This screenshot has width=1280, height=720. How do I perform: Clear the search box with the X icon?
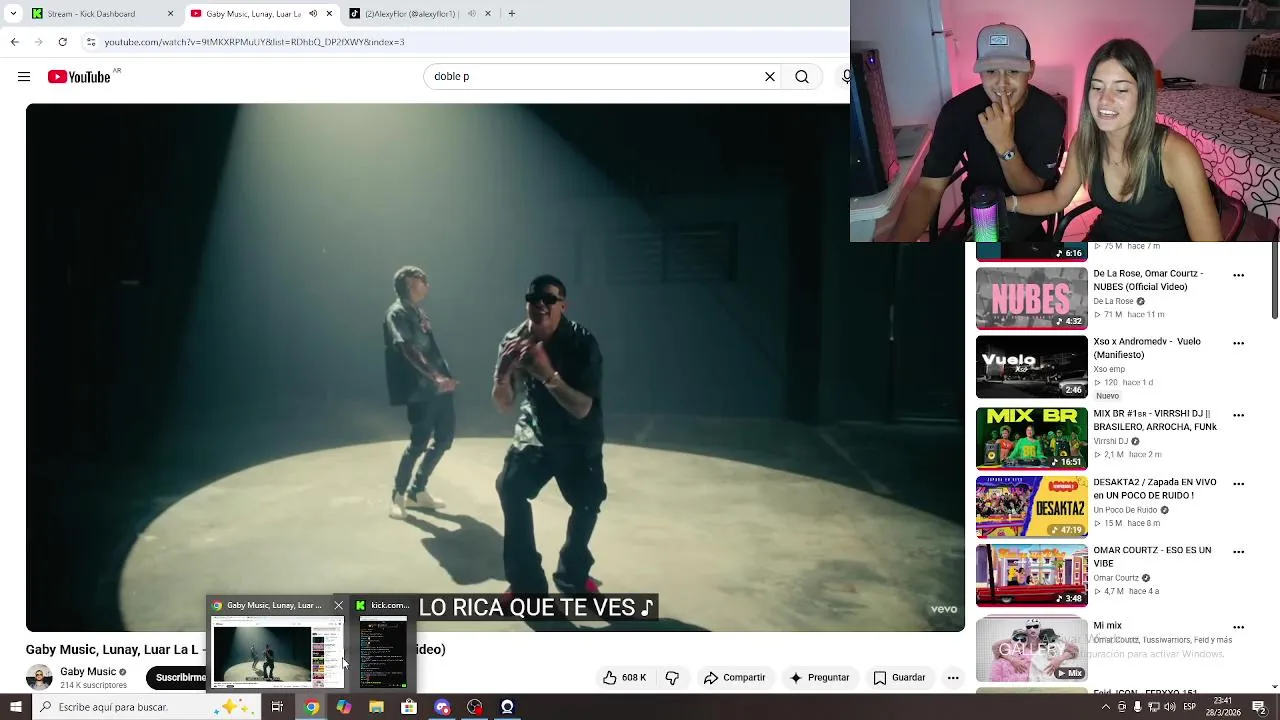point(770,76)
